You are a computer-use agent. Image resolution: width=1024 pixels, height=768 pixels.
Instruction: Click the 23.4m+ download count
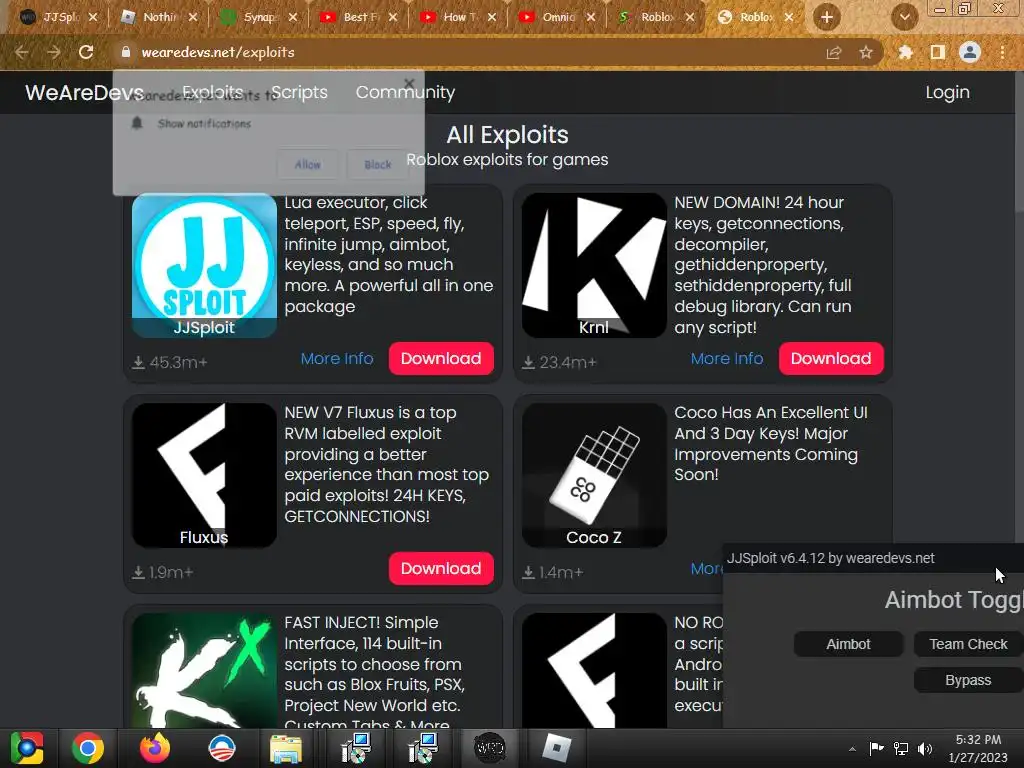click(560, 362)
